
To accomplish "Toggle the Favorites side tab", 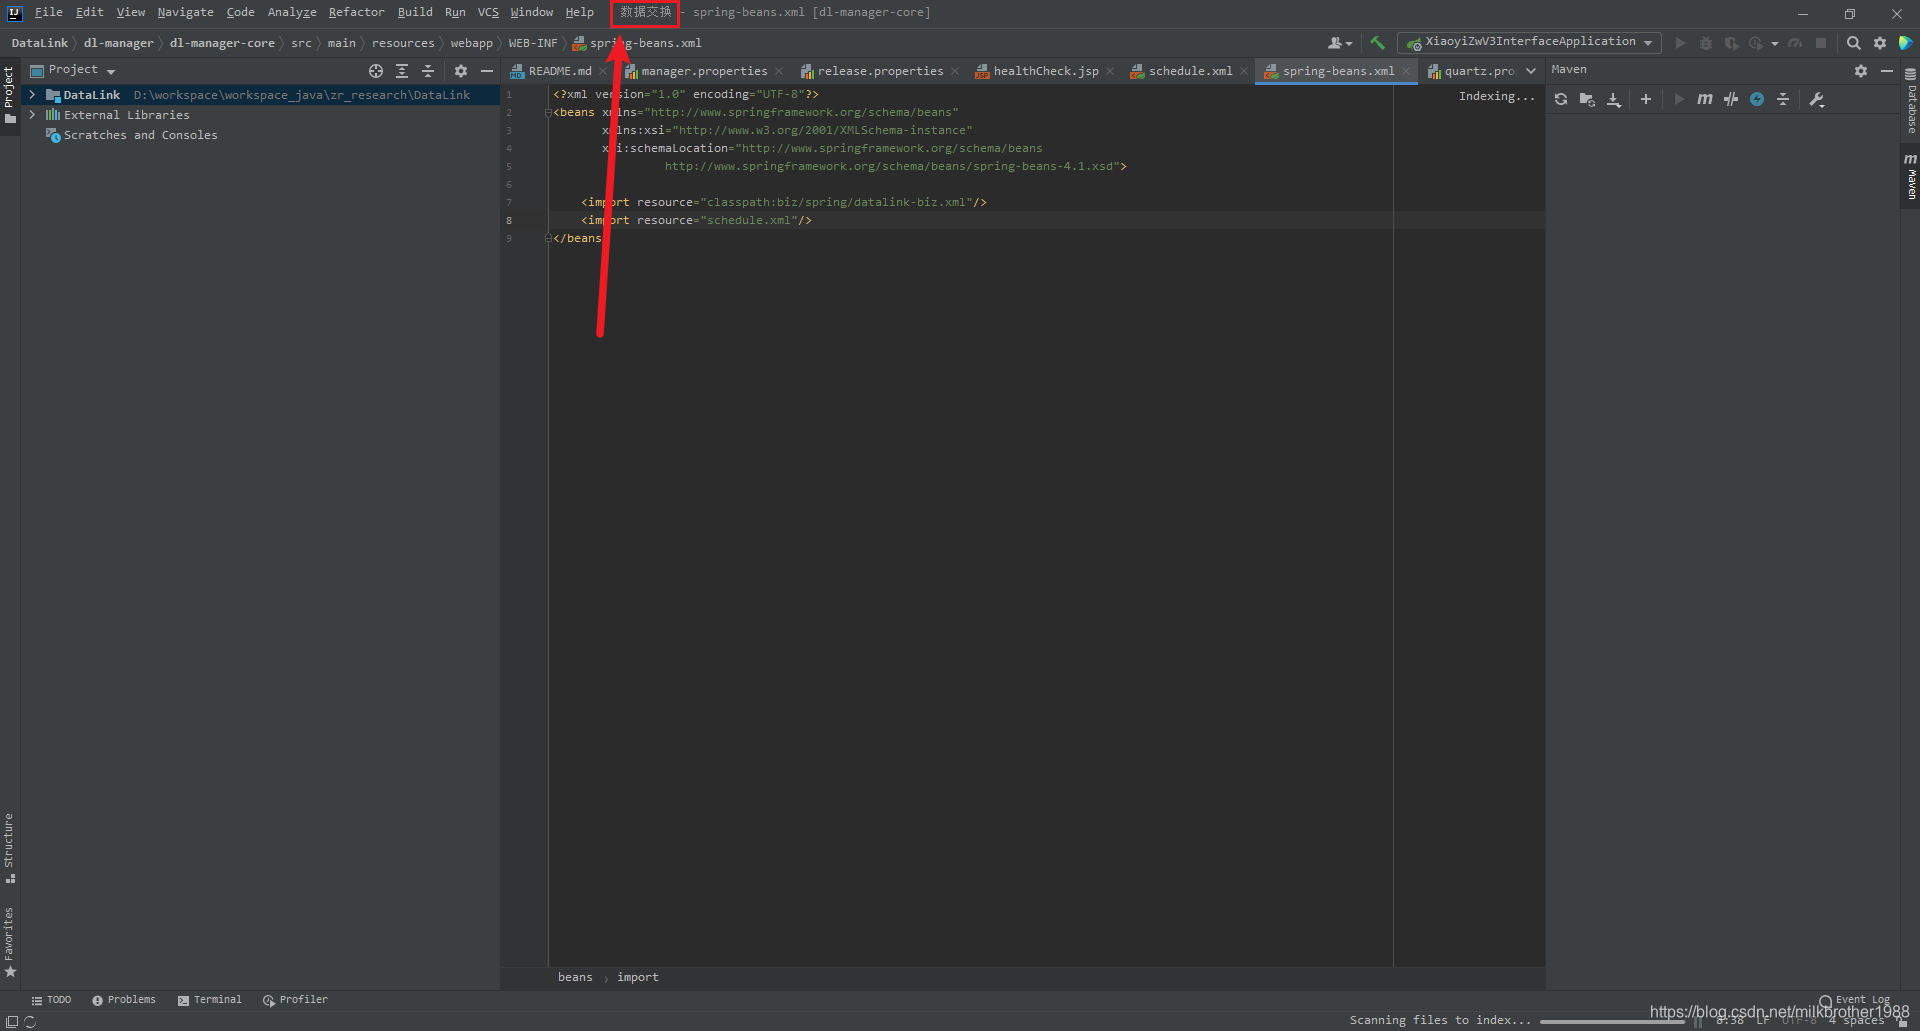I will pos(9,941).
